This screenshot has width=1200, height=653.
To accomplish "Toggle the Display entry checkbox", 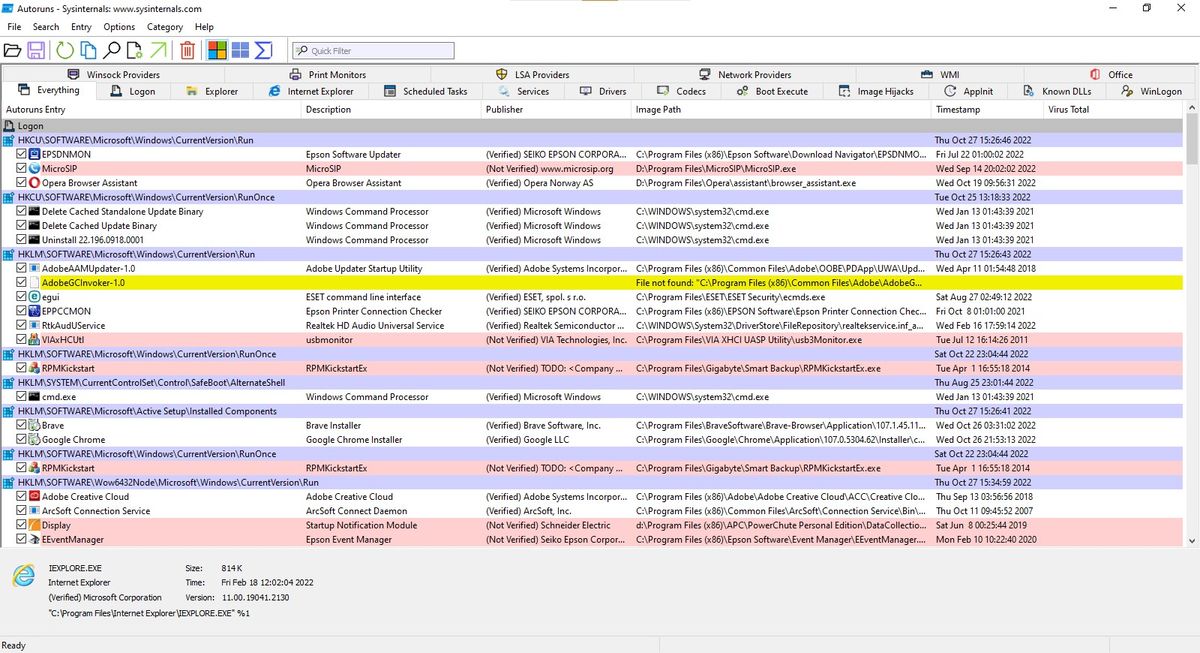I will pos(22,526).
